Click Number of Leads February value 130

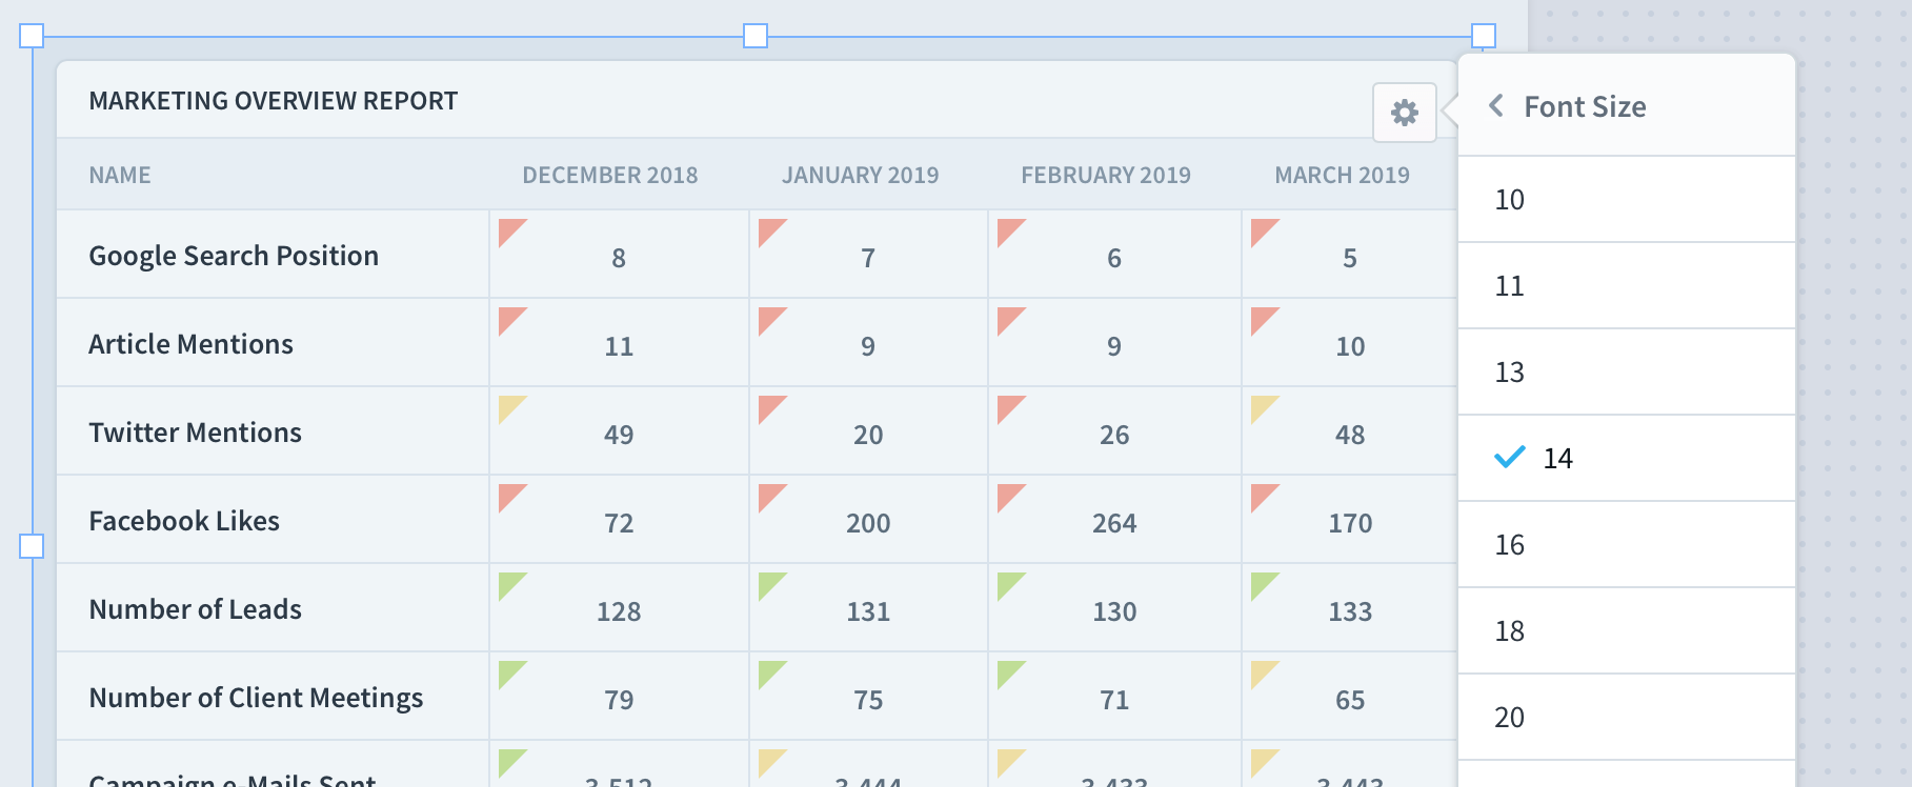(1114, 611)
